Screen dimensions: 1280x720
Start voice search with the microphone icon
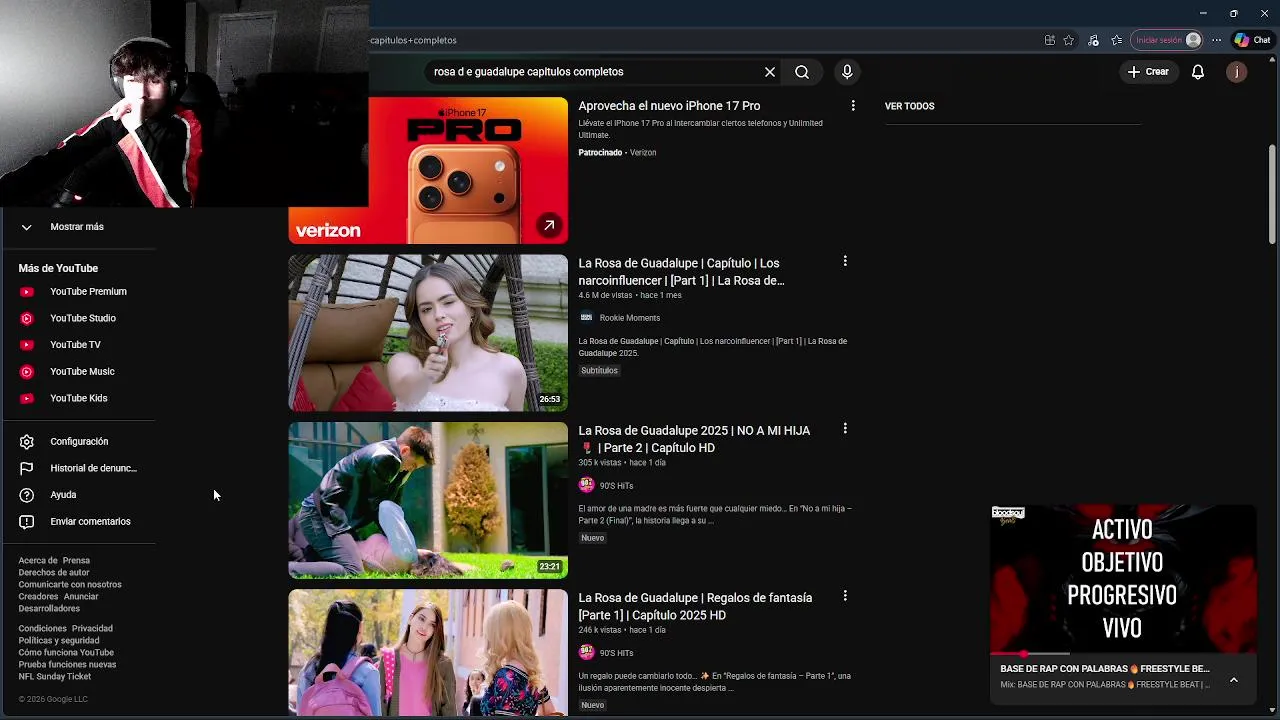847,72
